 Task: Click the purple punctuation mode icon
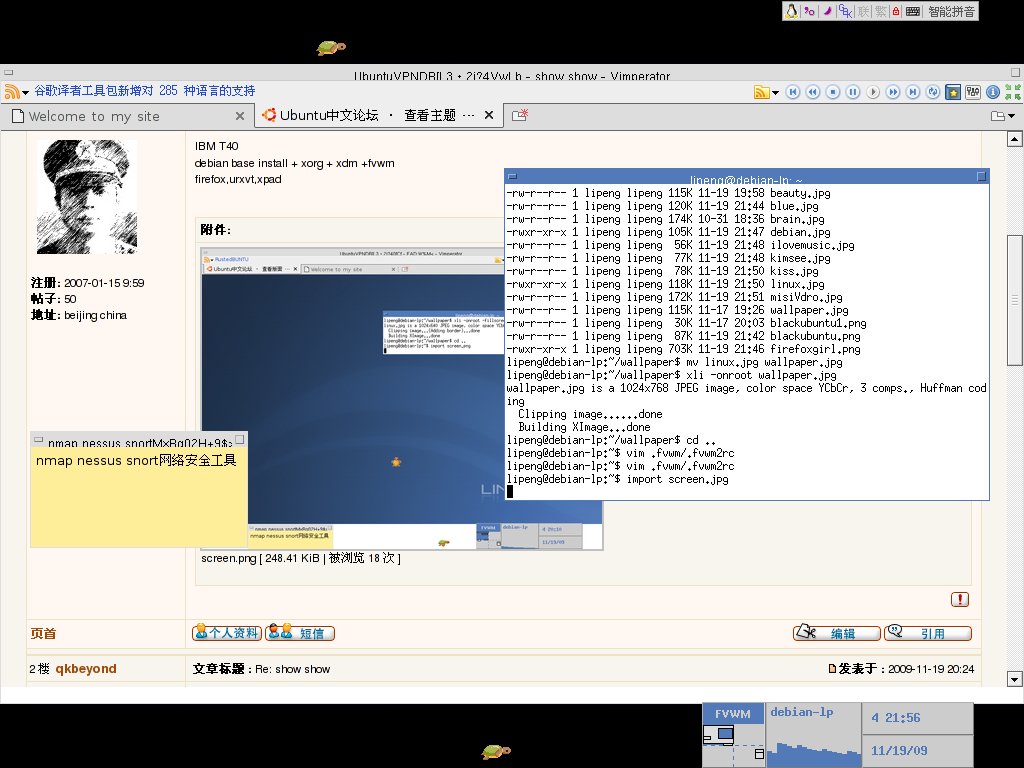point(809,11)
